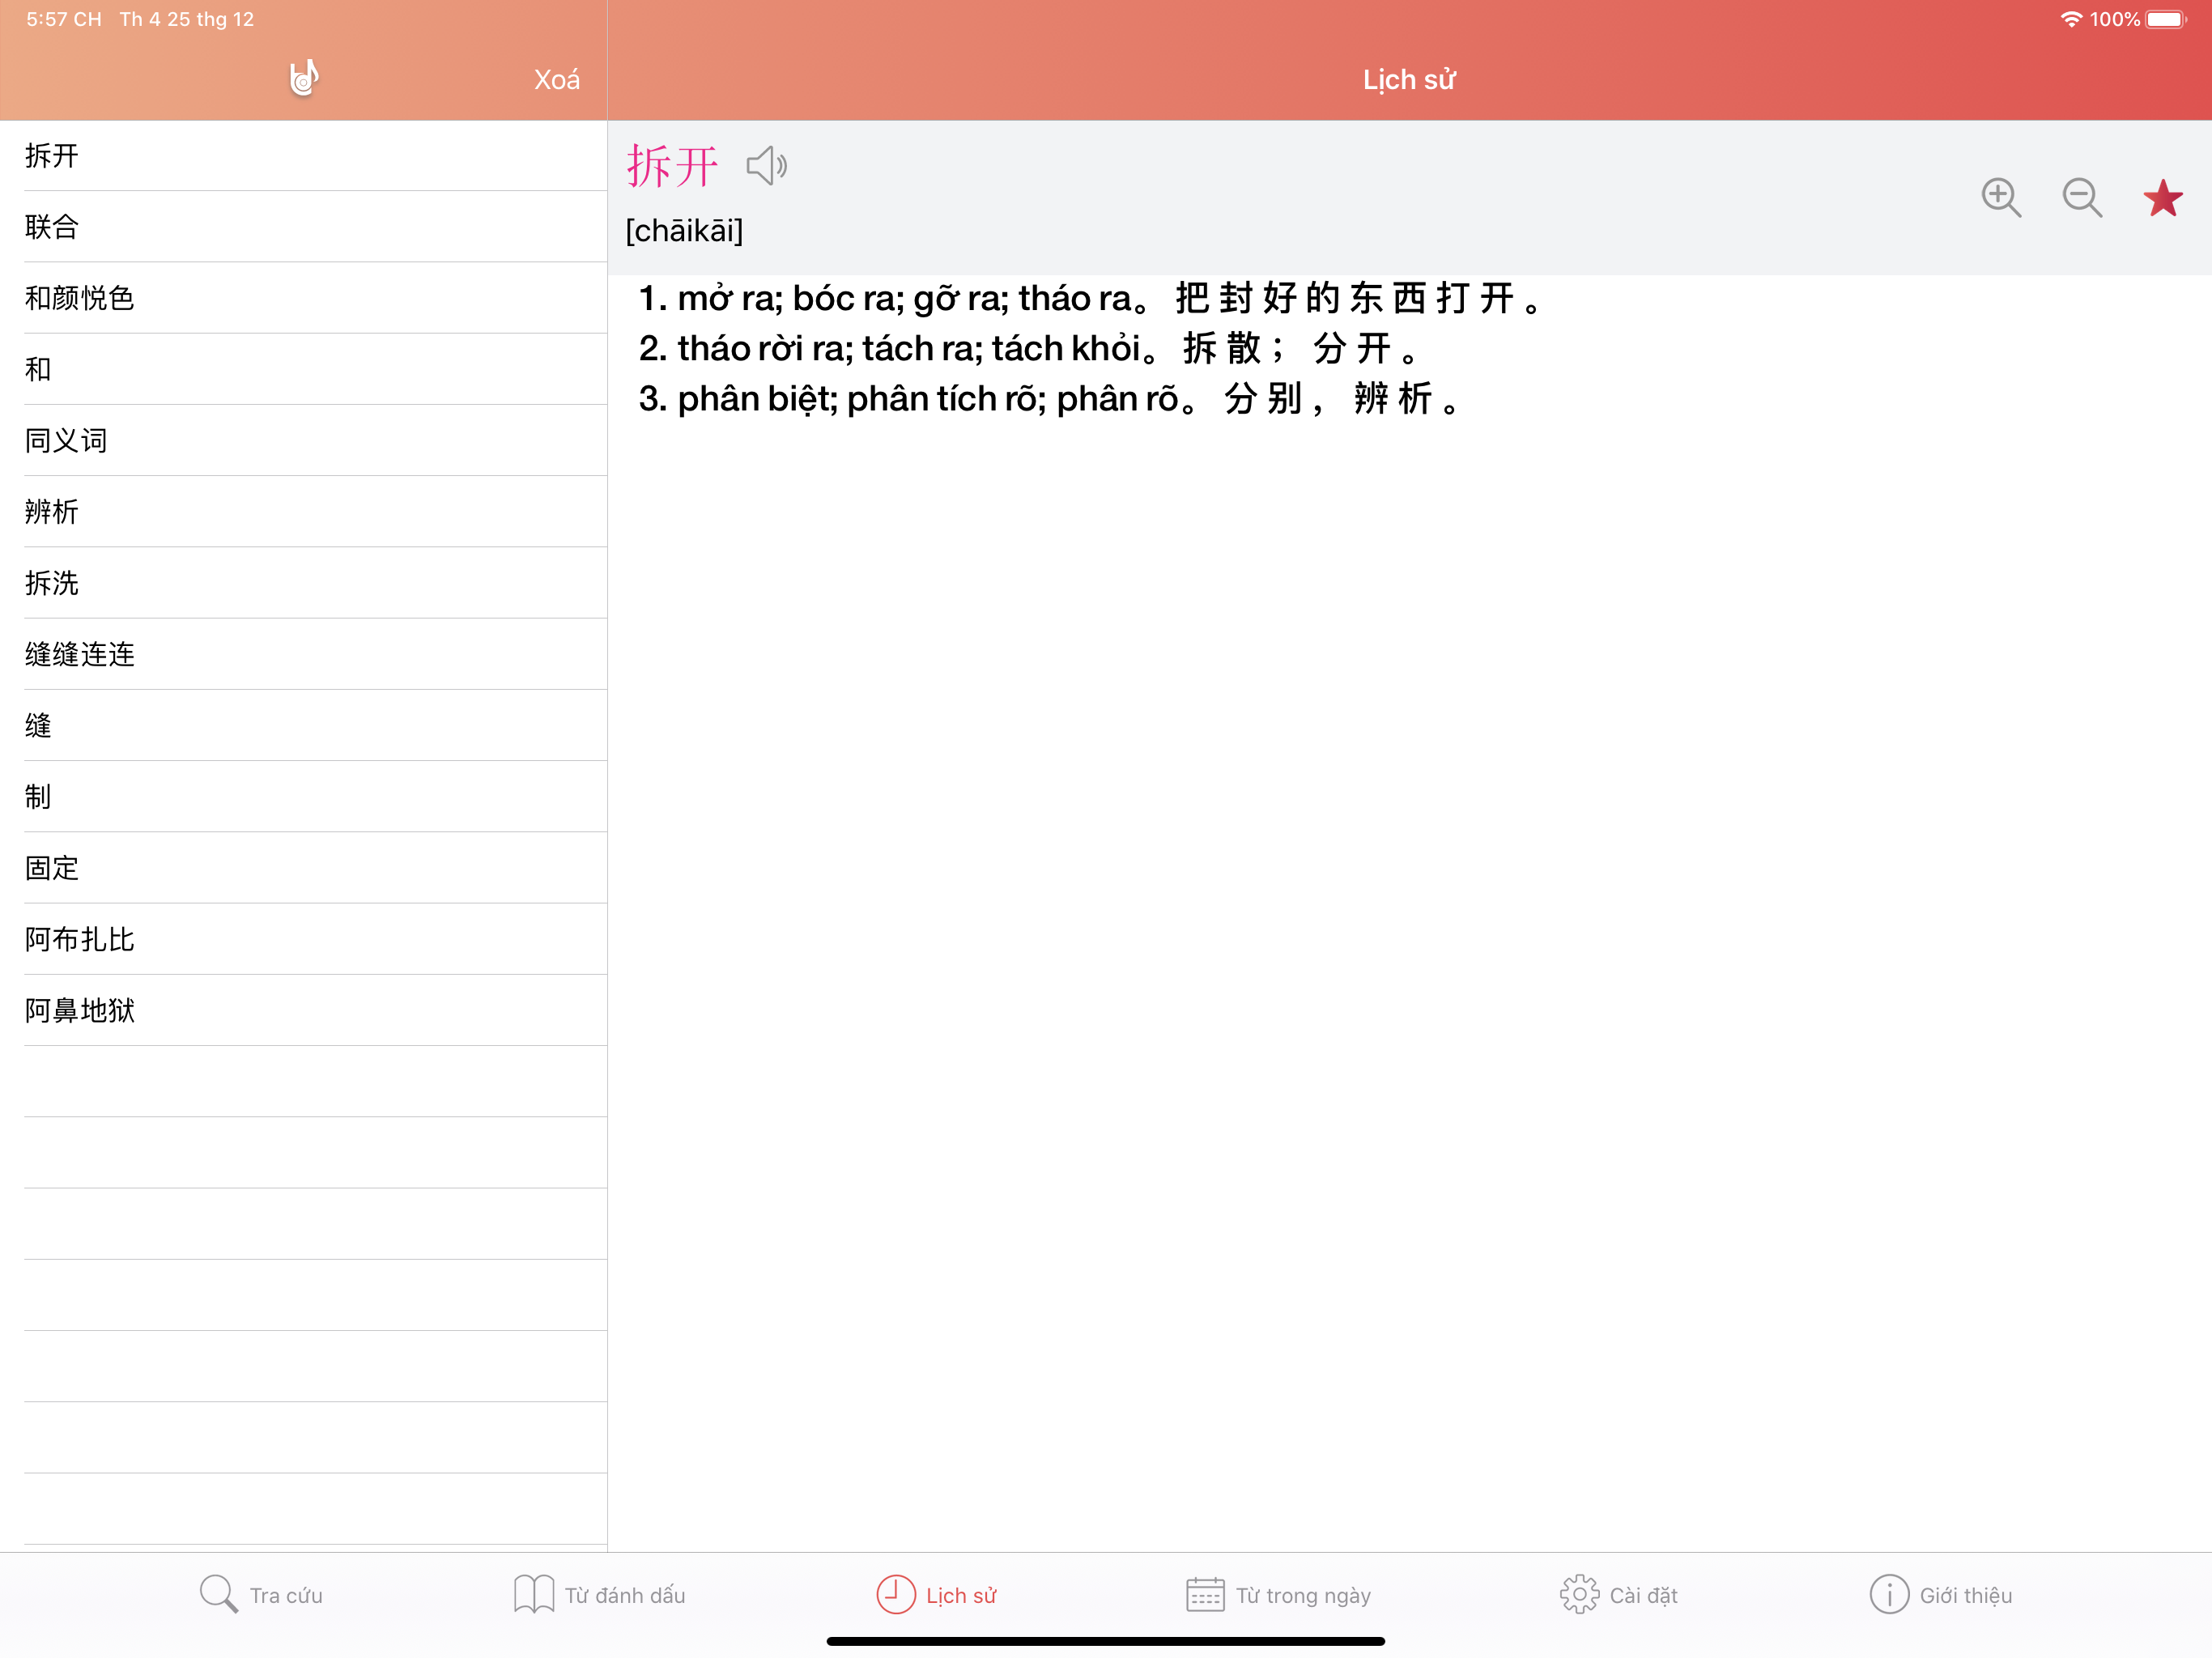
Task: Tap the hand gesture icon in header
Action: [303, 78]
